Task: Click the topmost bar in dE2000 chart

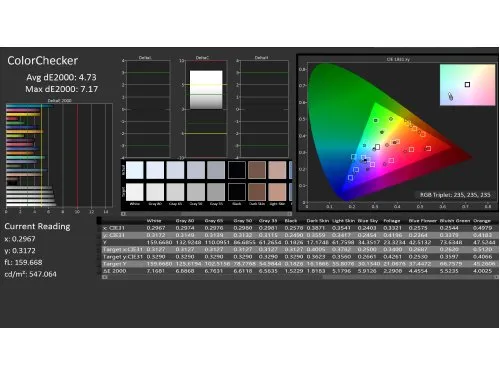Action: point(30,106)
